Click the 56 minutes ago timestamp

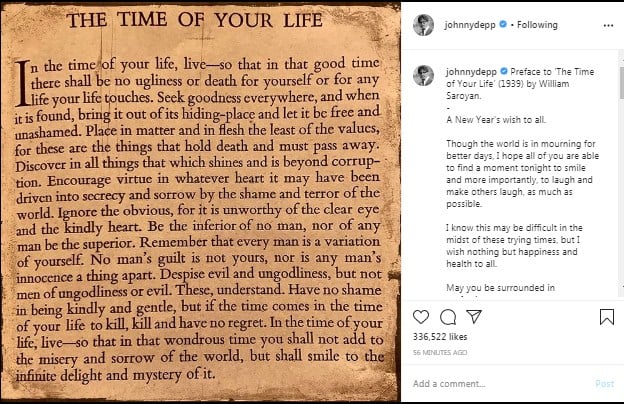[441, 354]
